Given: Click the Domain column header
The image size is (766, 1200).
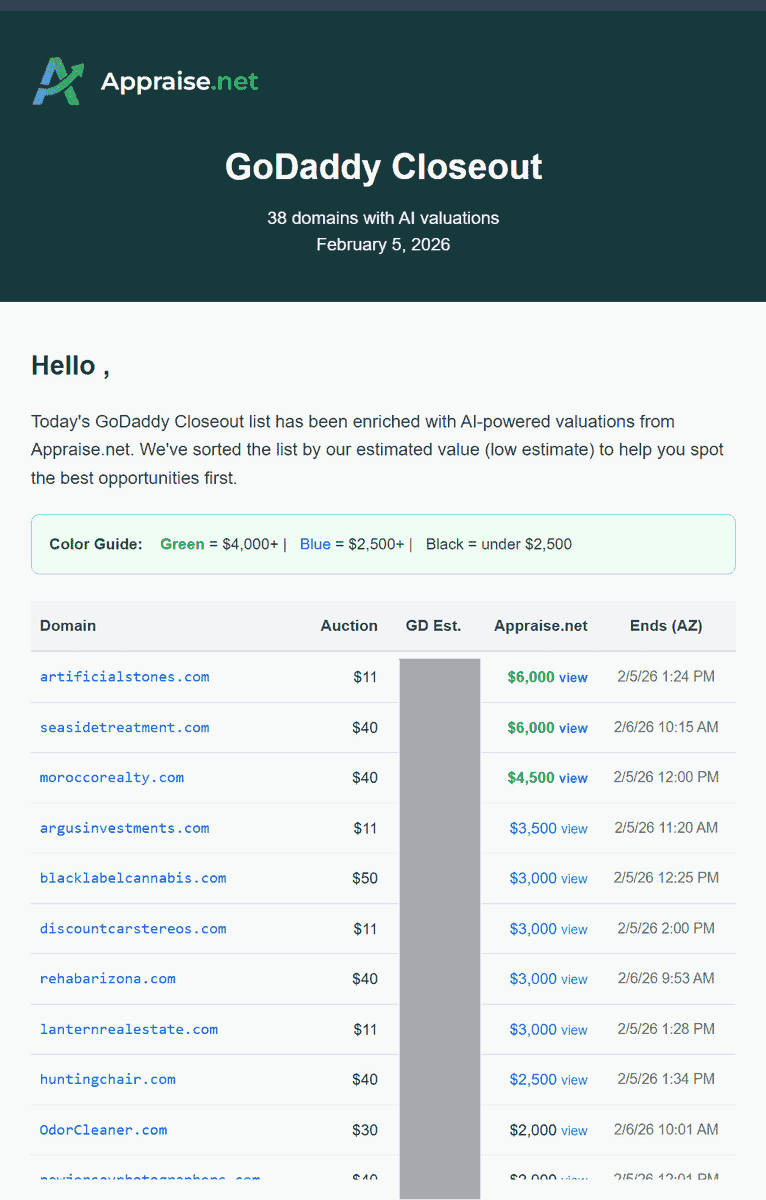Looking at the screenshot, I should 68,626.
